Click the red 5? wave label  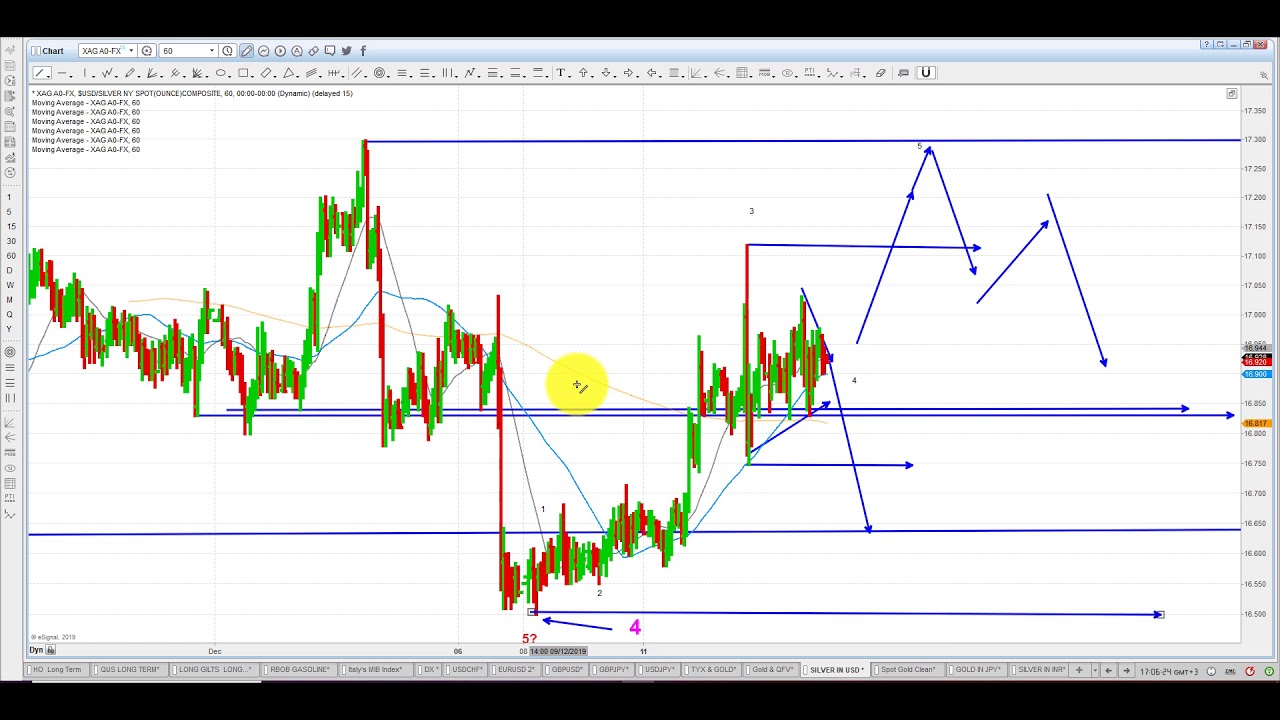point(529,639)
